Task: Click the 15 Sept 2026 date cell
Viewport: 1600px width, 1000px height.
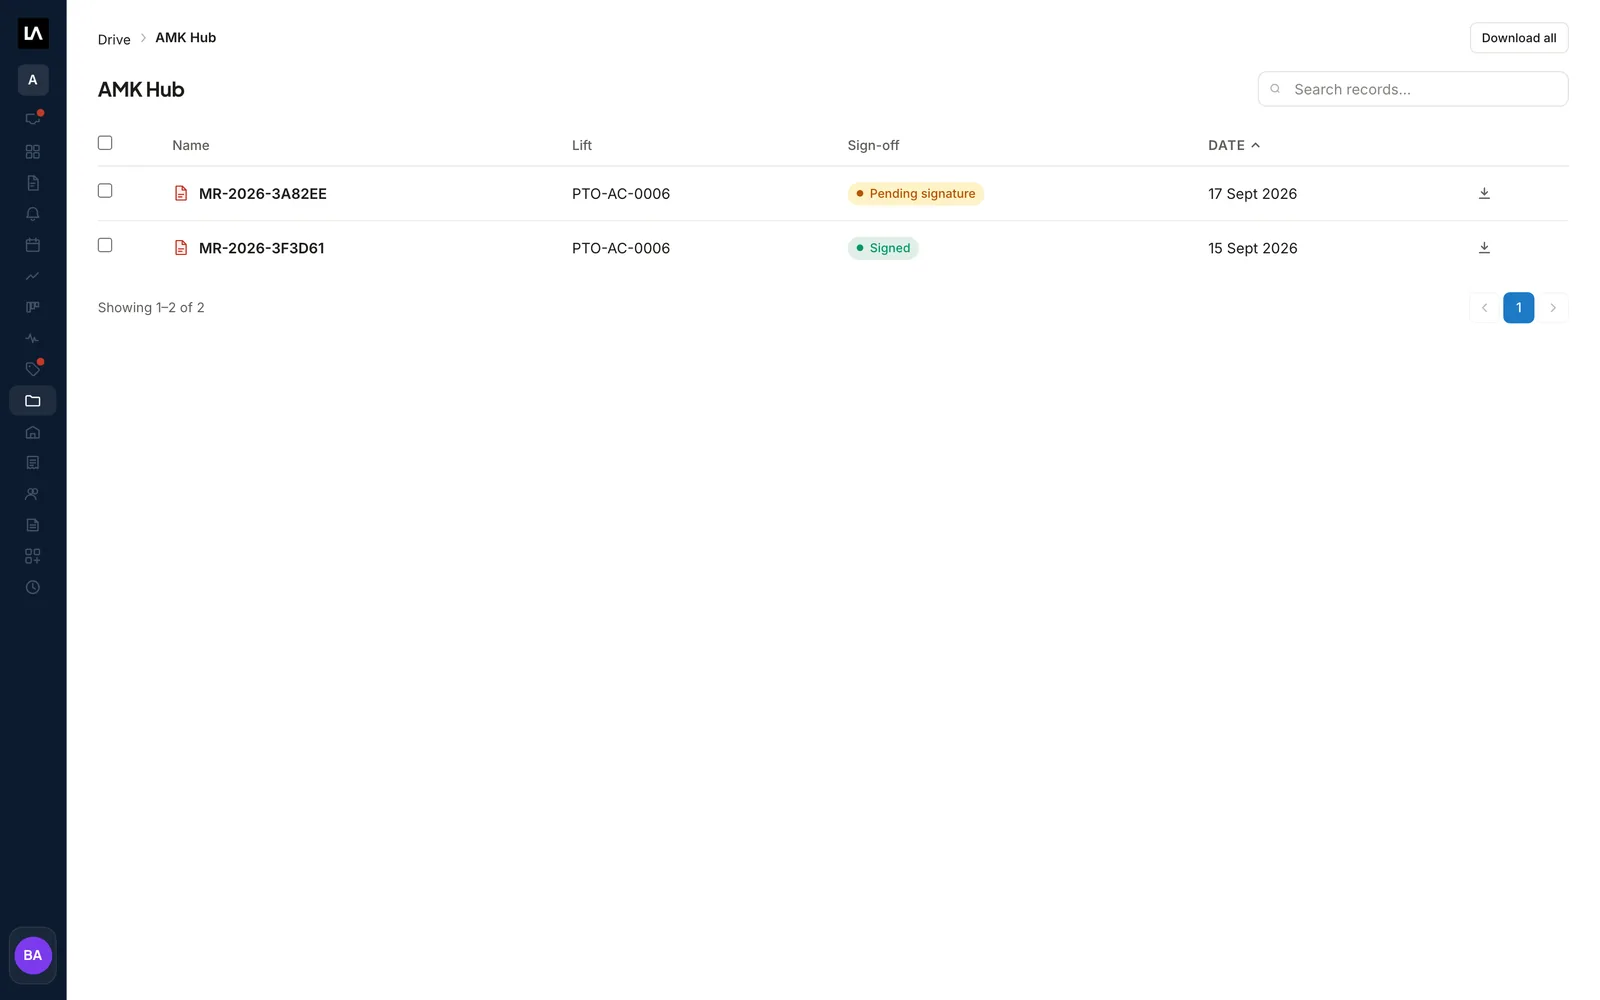Action: coord(1253,248)
